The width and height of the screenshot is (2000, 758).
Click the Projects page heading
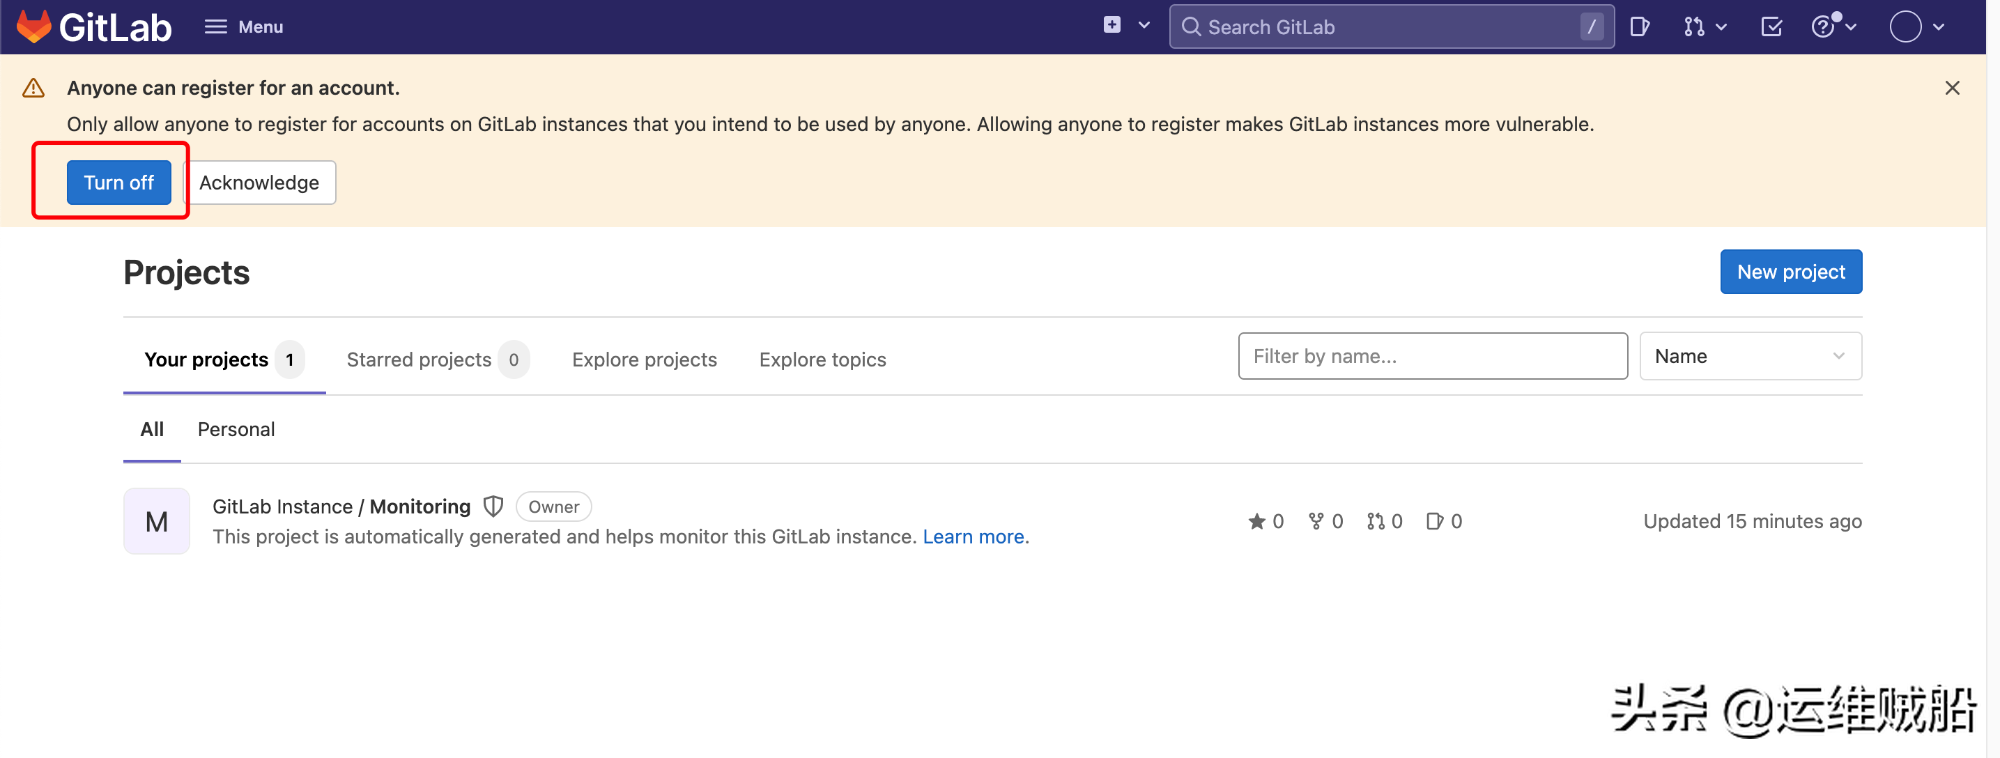187,273
